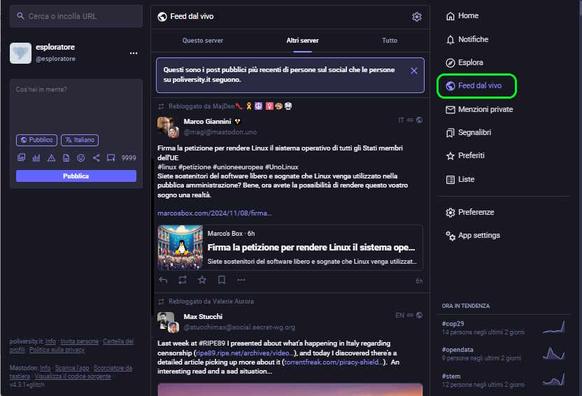The height and width of the screenshot is (396, 582).
Task: Add a poll with the chart icon
Action: 36,158
